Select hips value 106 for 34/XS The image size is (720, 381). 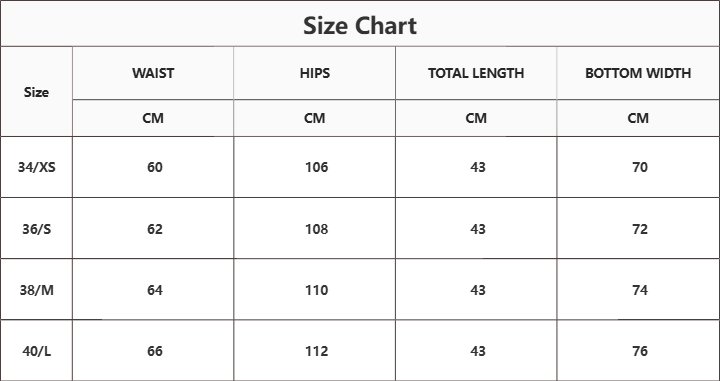click(317, 167)
